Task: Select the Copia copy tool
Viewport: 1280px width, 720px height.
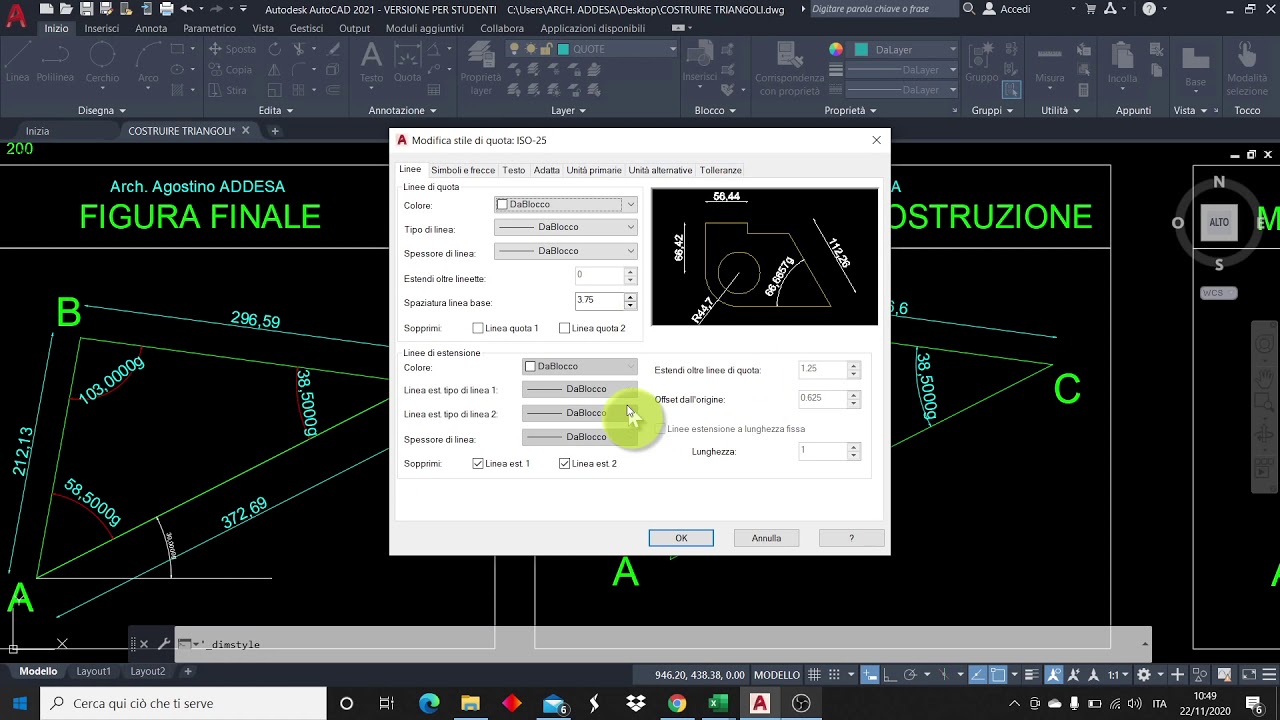Action: coord(230,70)
